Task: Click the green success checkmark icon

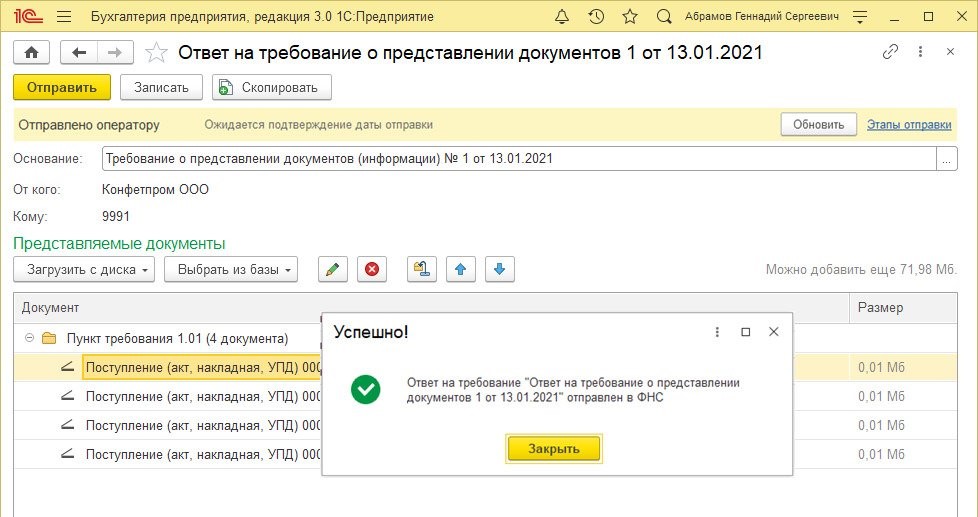Action: click(366, 389)
